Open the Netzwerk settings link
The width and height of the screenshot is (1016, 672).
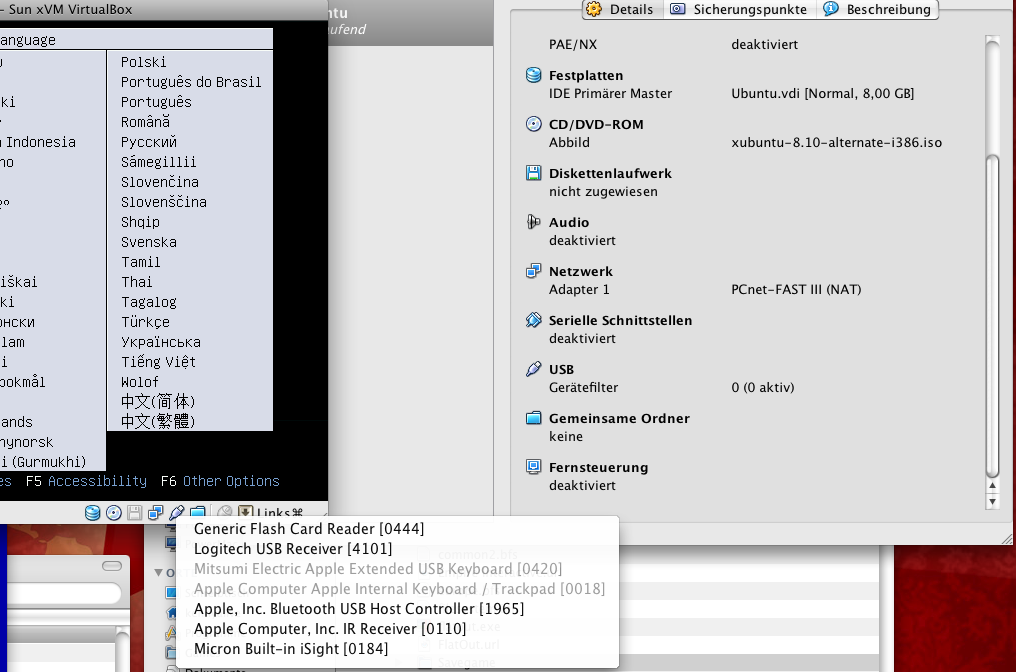point(581,272)
